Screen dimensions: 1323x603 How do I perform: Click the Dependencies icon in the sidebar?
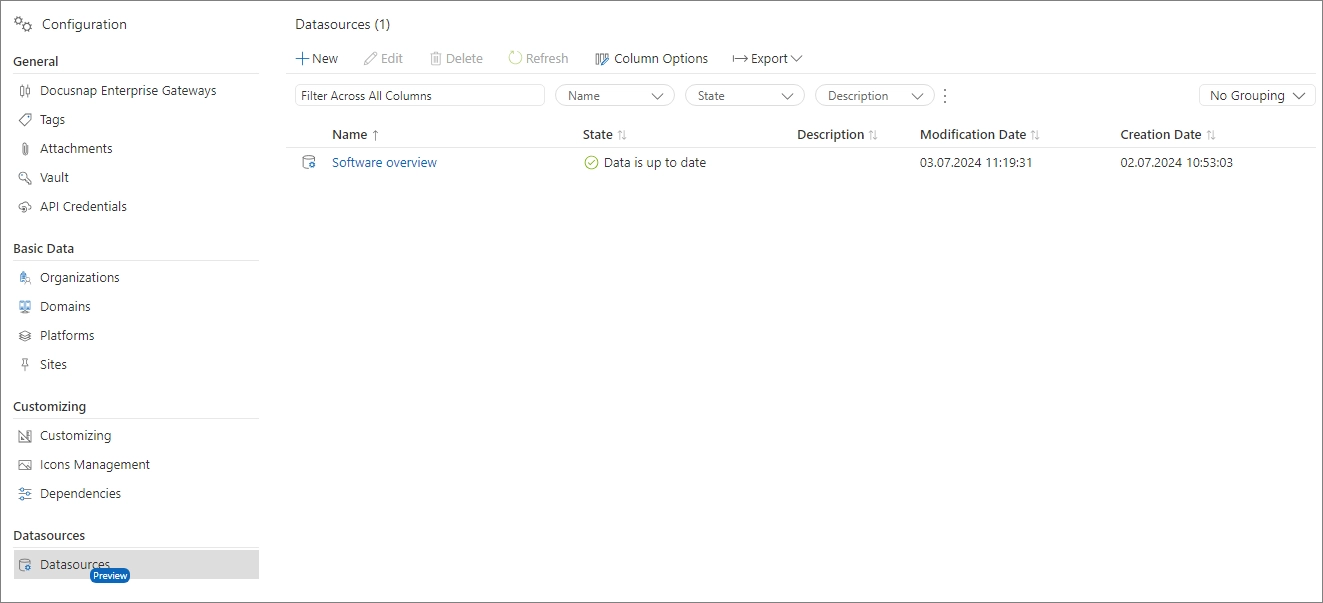24,493
